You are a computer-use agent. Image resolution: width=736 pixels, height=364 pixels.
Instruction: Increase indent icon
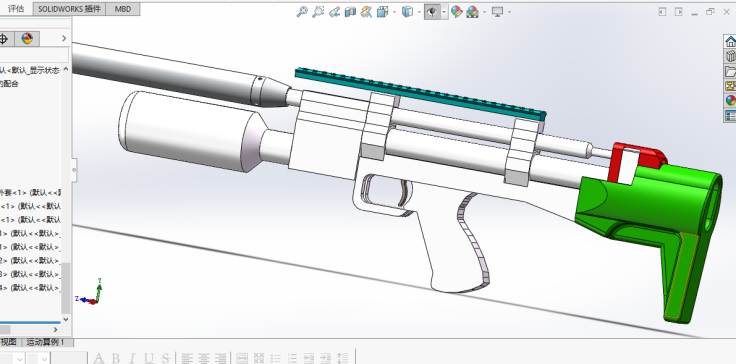click(325, 358)
